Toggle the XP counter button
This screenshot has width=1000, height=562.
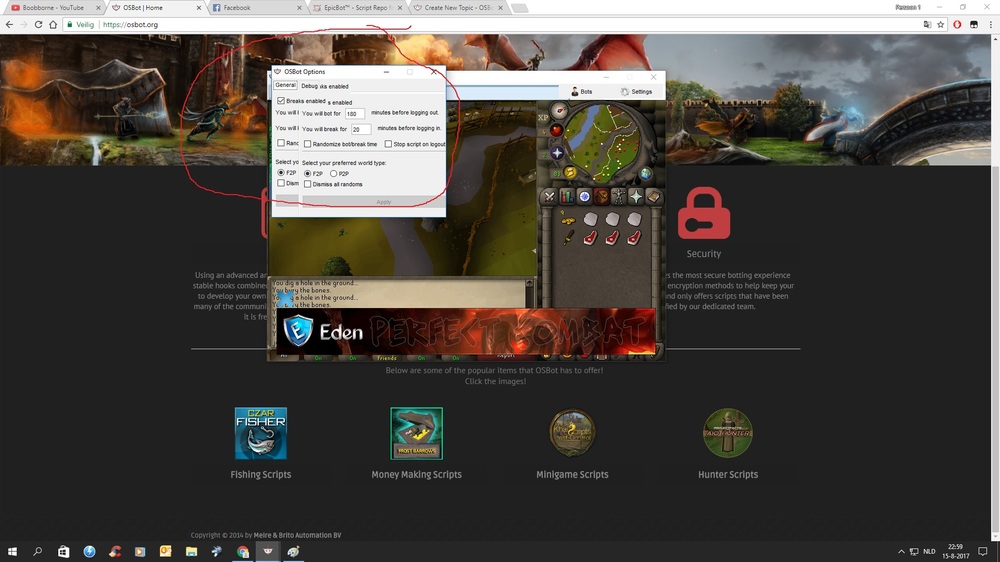[543, 118]
